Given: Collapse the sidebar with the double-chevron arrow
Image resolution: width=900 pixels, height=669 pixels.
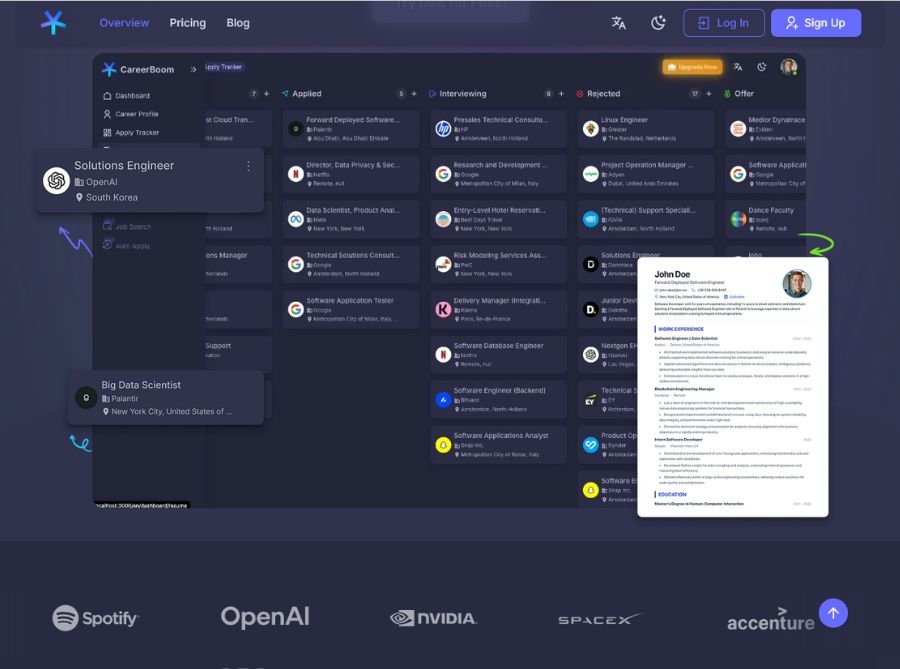Looking at the screenshot, I should click(193, 69).
